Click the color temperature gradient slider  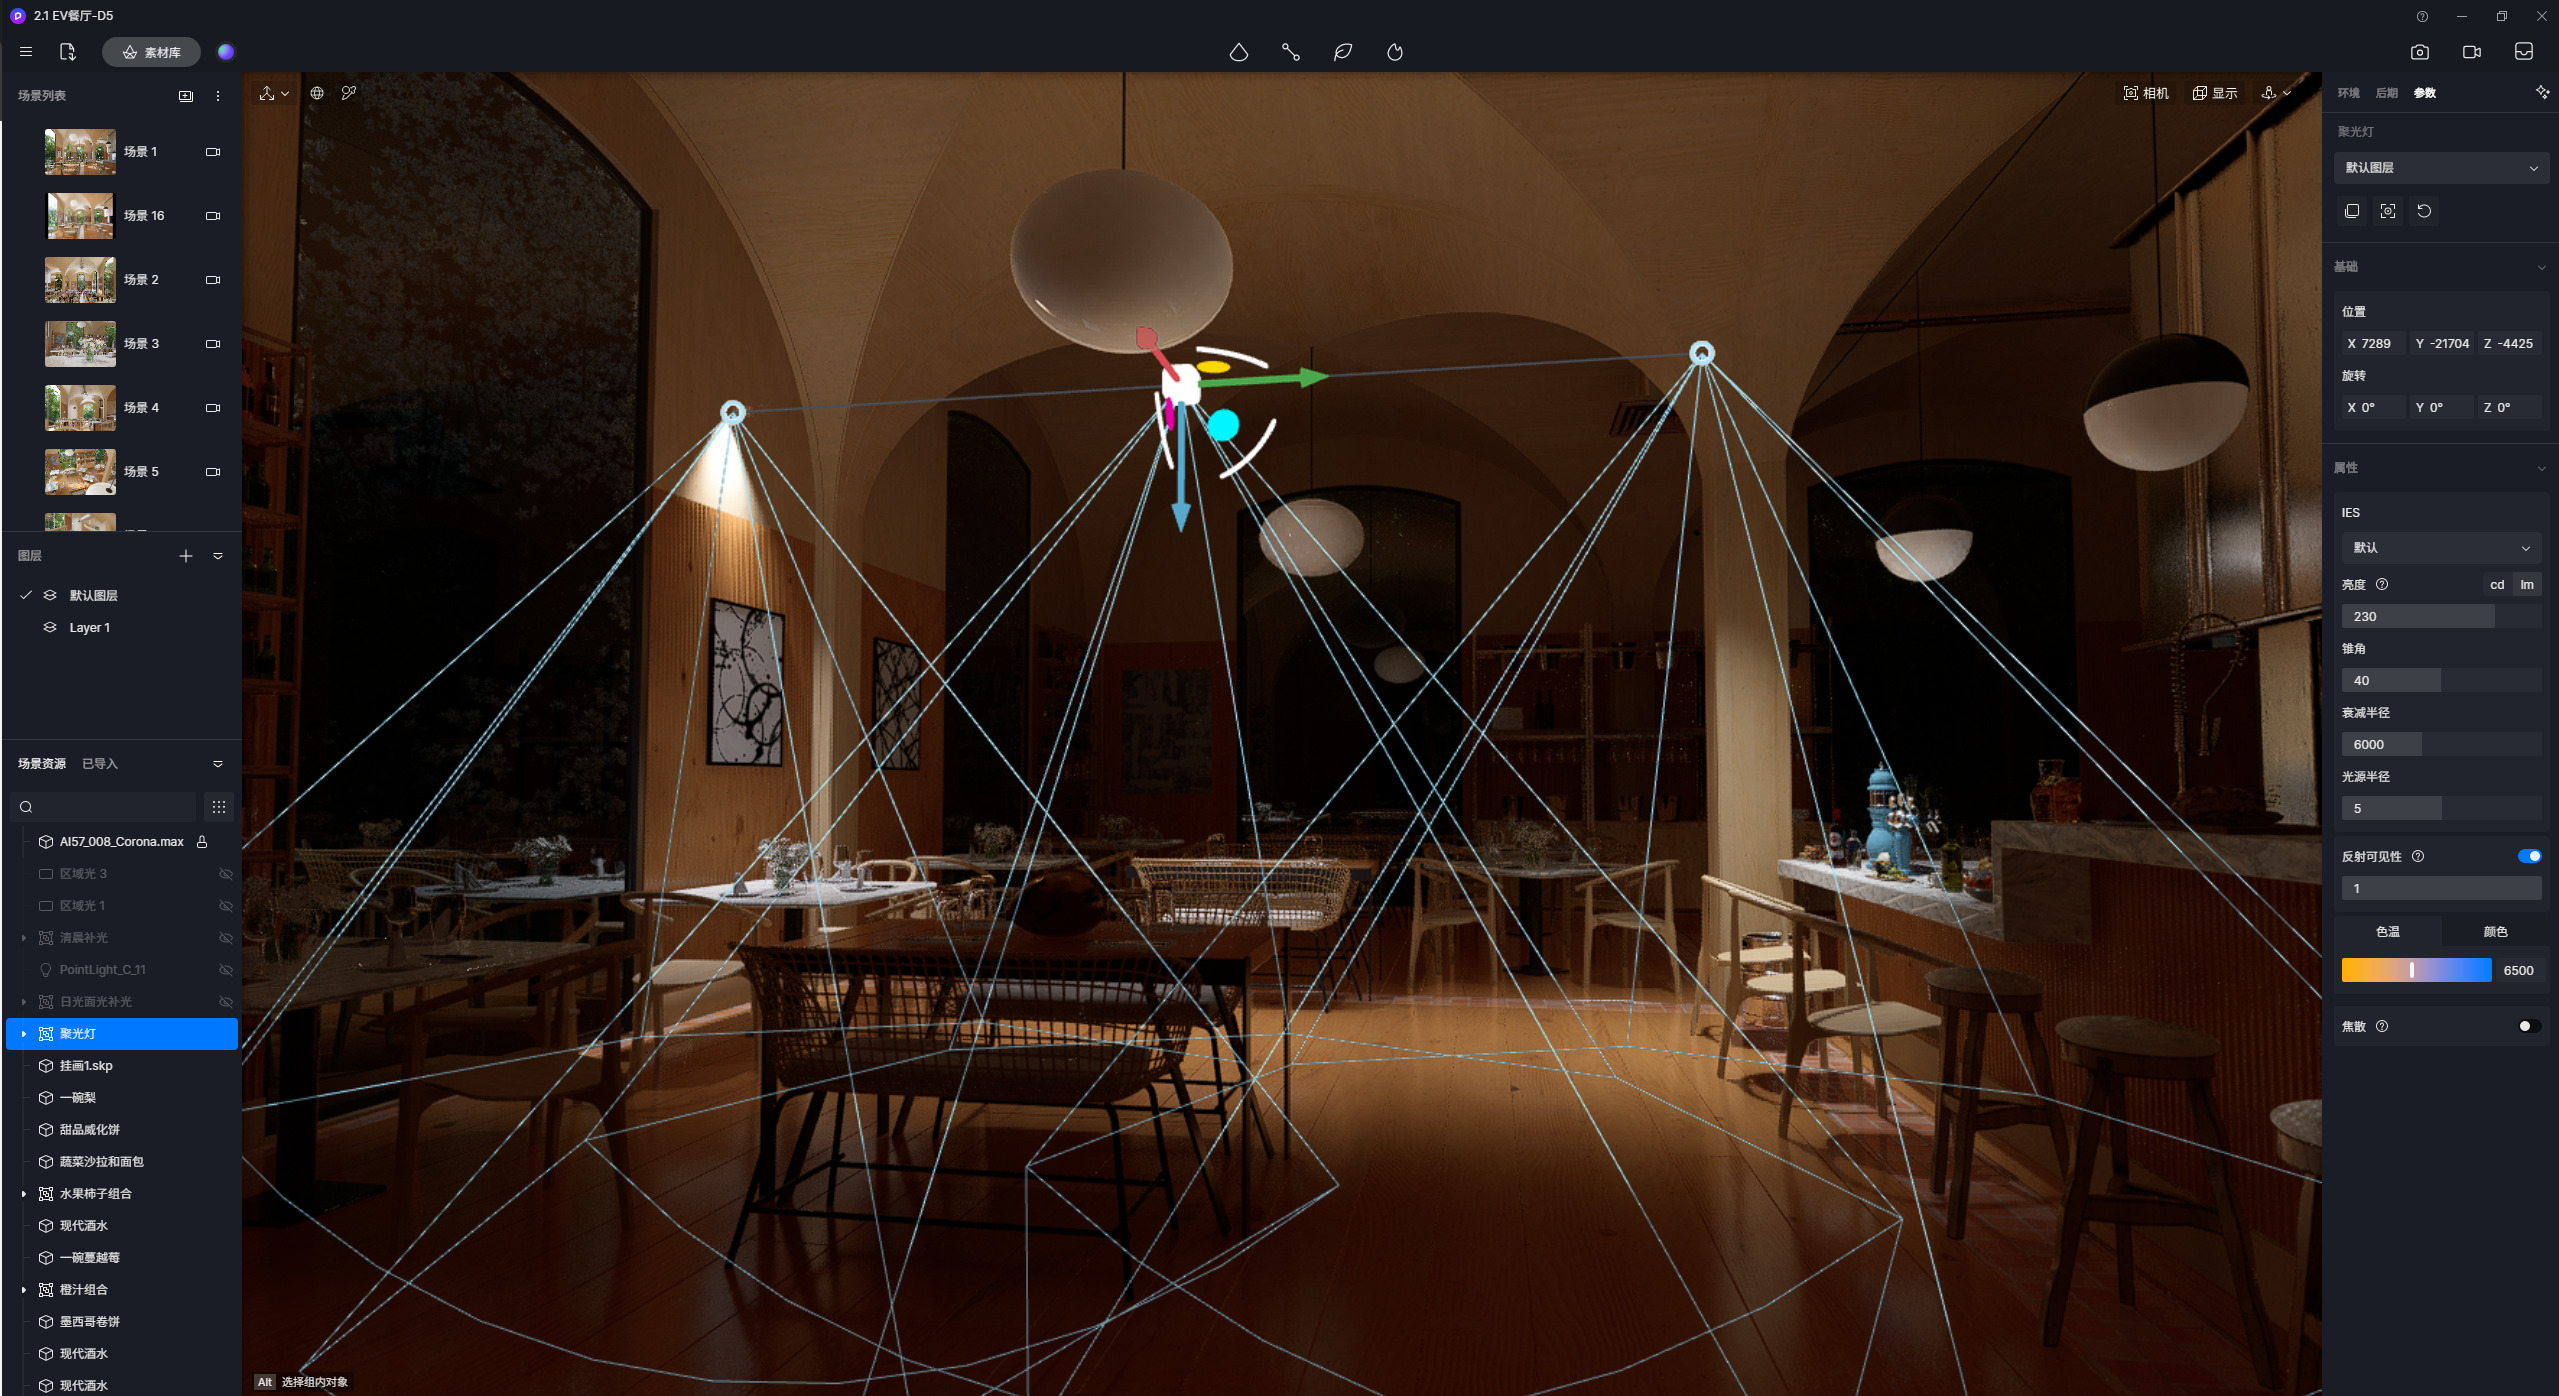coord(2416,970)
